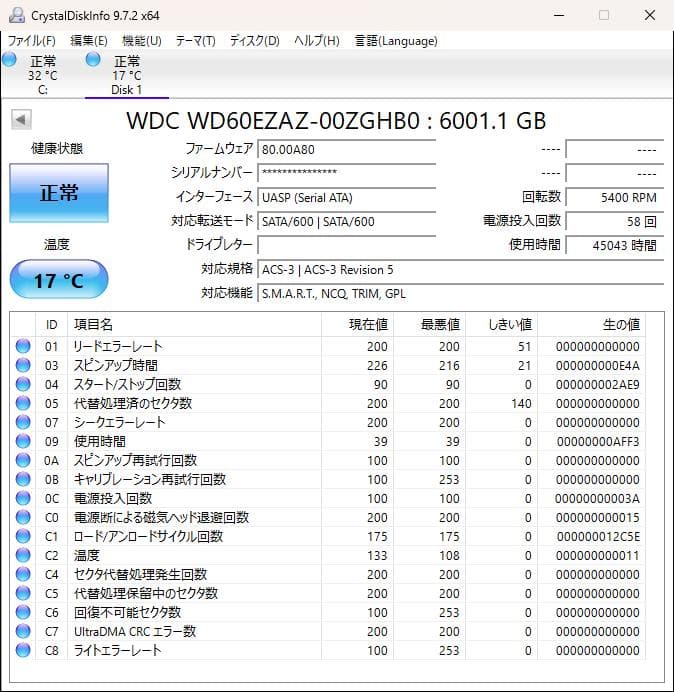The height and width of the screenshot is (692, 674).
Task: Click the rotation rate value 5400 RPM
Action: click(x=615, y=197)
